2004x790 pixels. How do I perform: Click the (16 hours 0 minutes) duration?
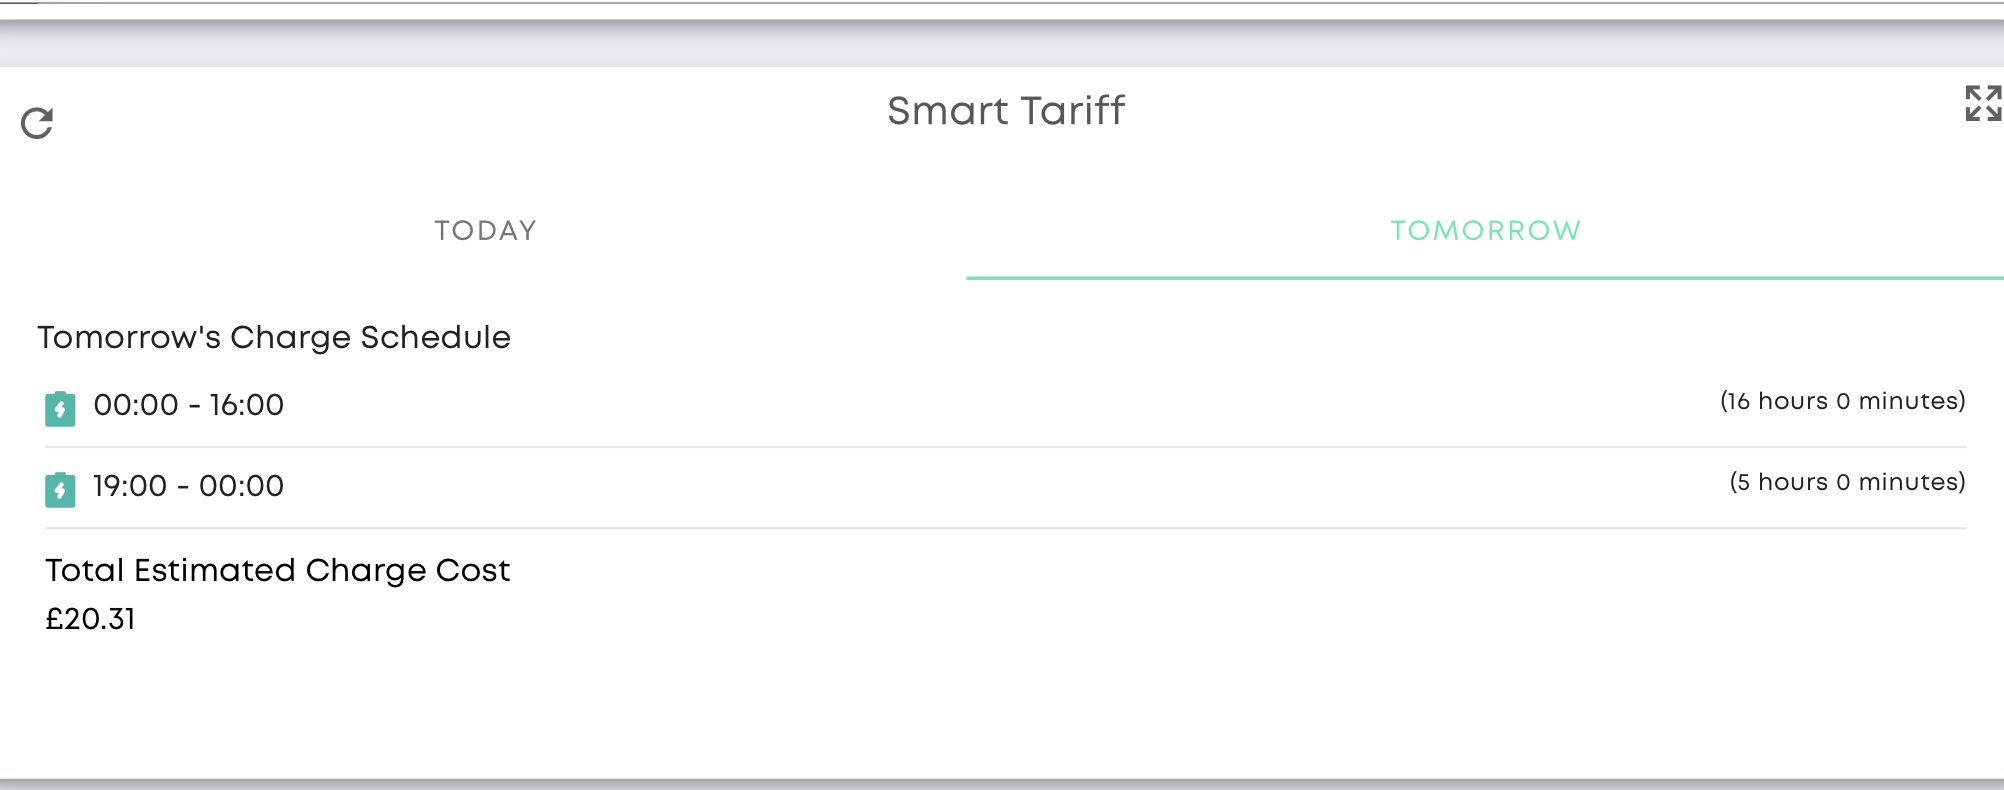1842,401
